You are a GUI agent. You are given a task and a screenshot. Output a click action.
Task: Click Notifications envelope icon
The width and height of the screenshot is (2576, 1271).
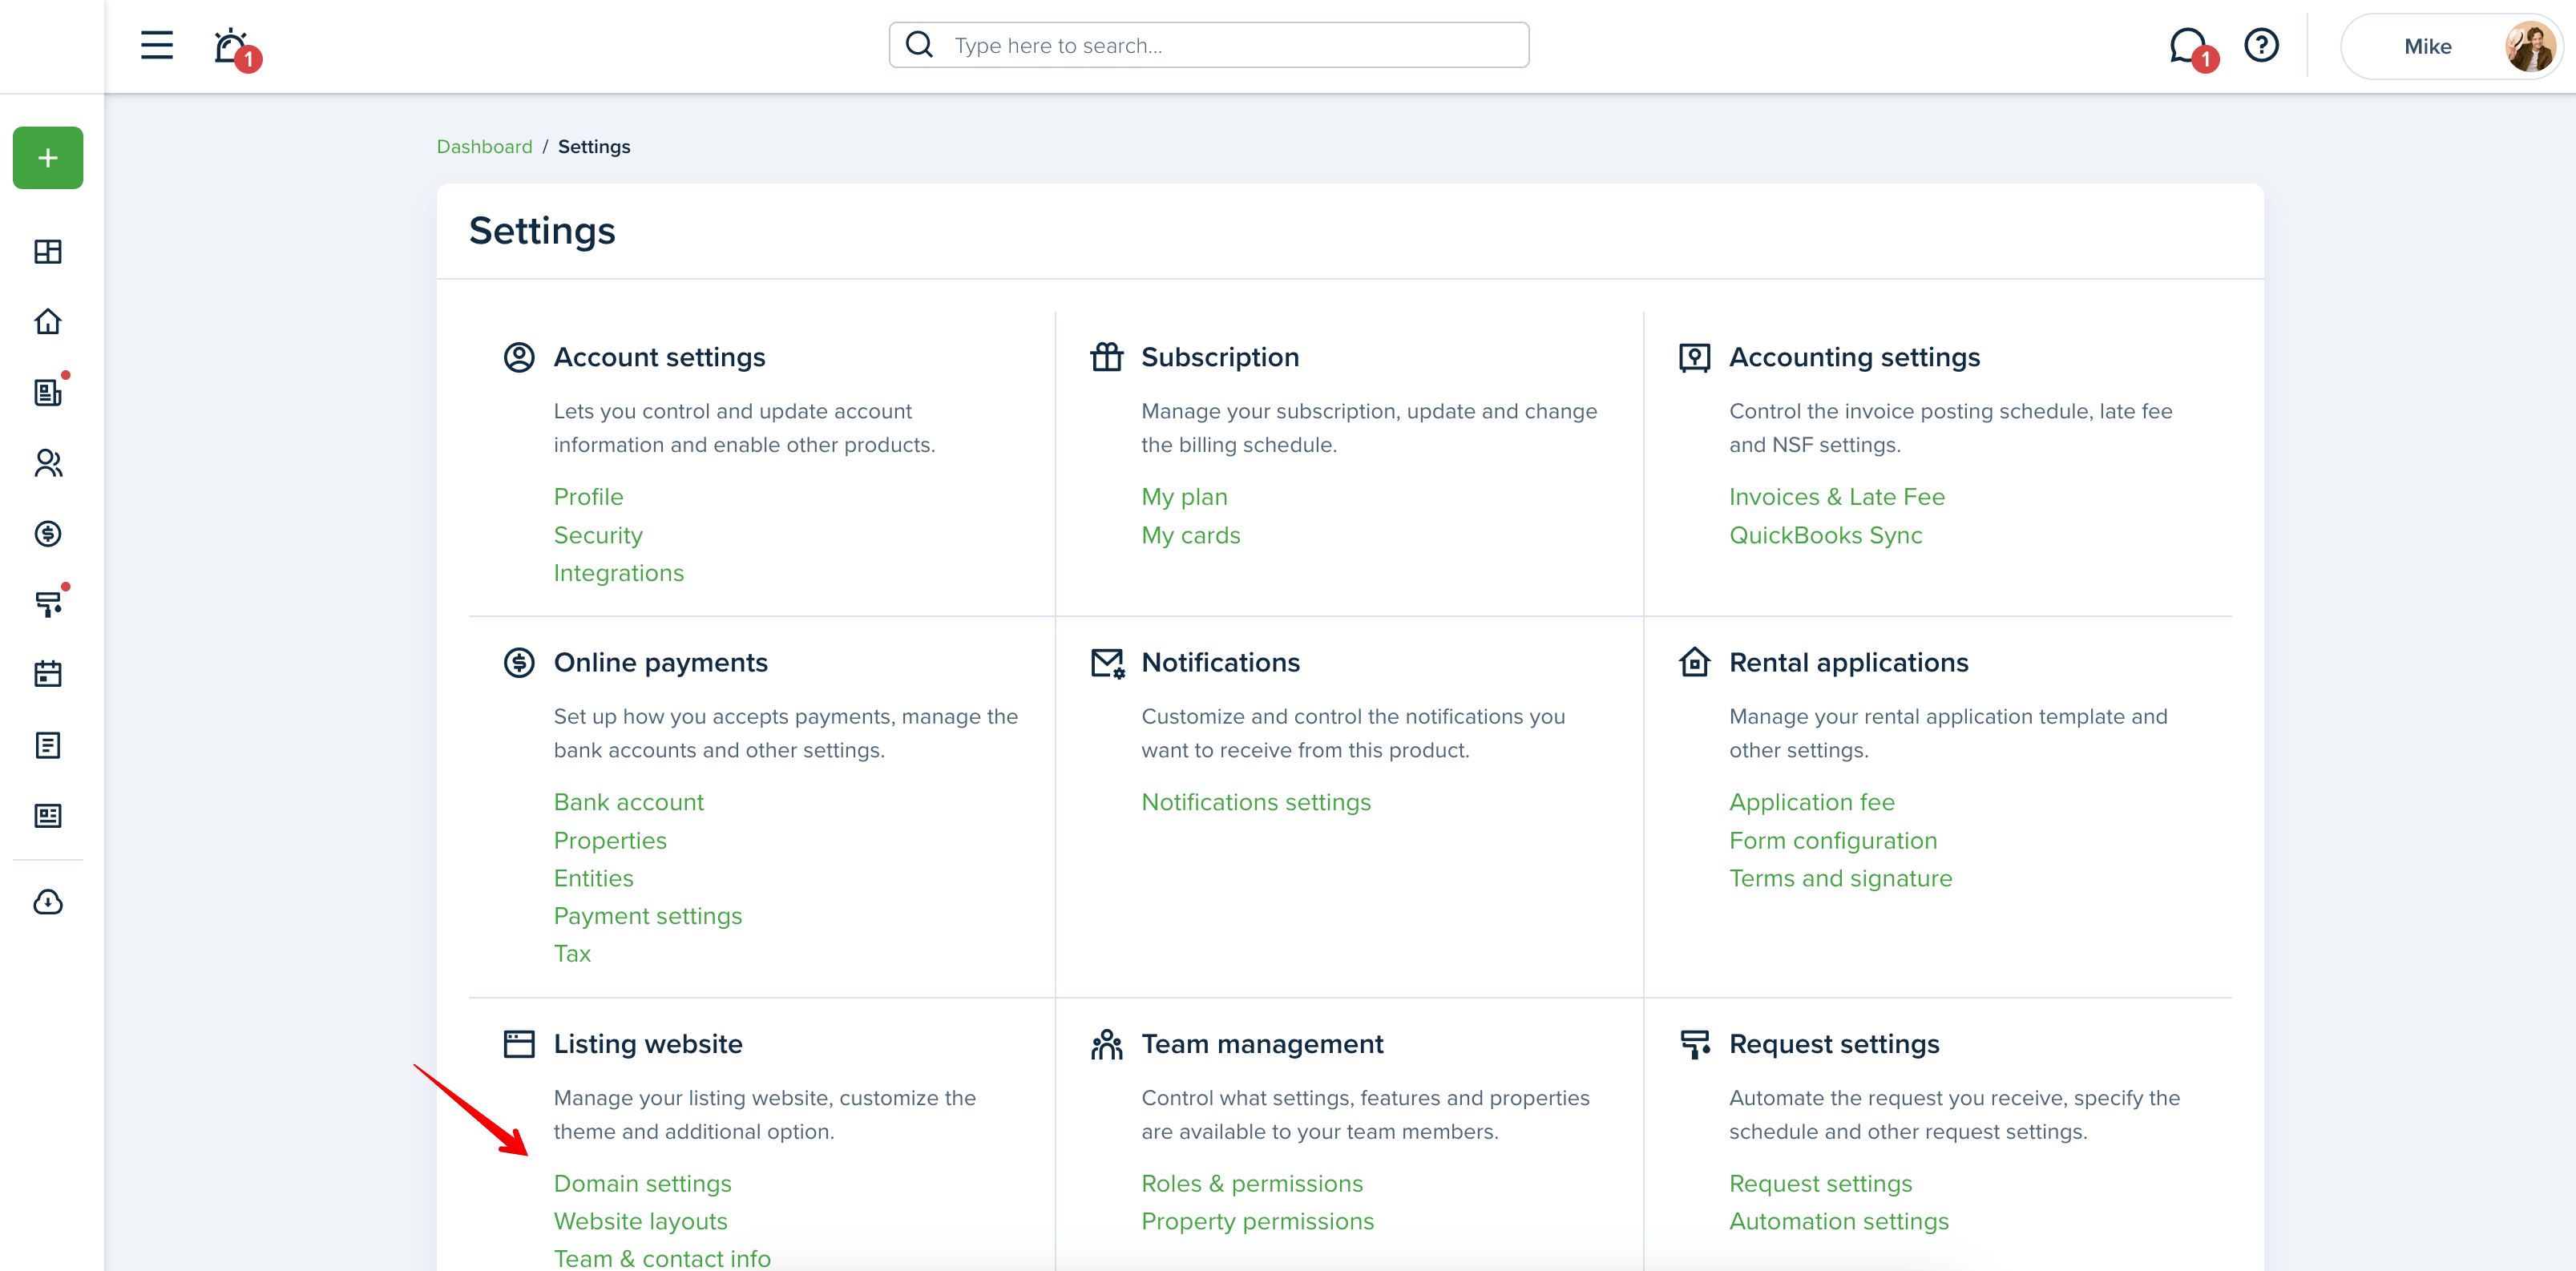pos(1108,664)
